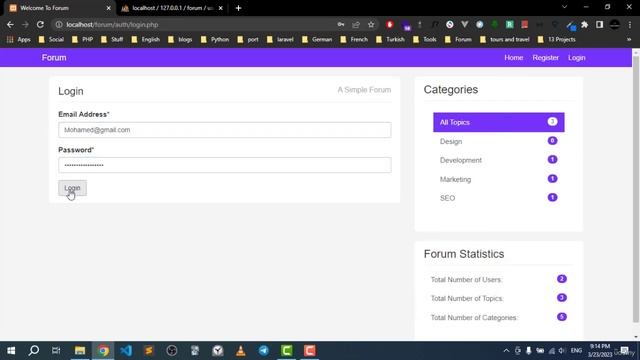Select the Design category

(x=498, y=141)
